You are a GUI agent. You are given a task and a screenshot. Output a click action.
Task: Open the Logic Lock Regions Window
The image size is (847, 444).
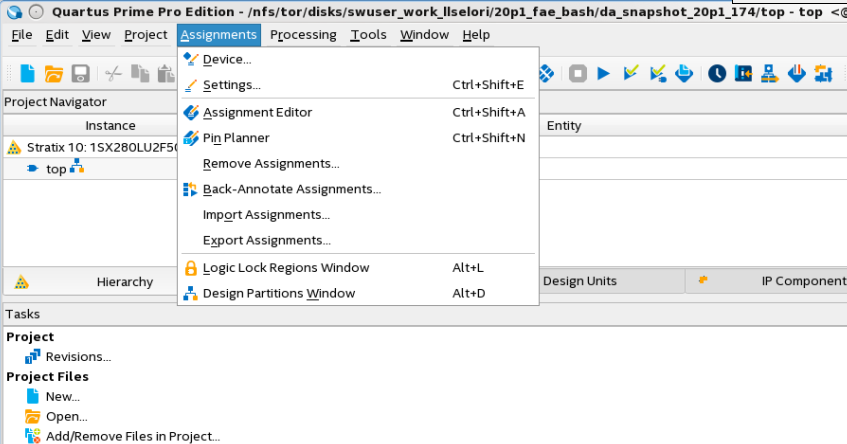[286, 268]
